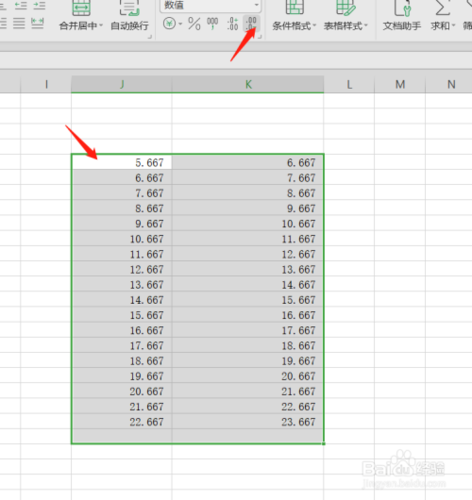Click the Decrease Decimal places icon
The height and width of the screenshot is (500, 472).
point(251,24)
